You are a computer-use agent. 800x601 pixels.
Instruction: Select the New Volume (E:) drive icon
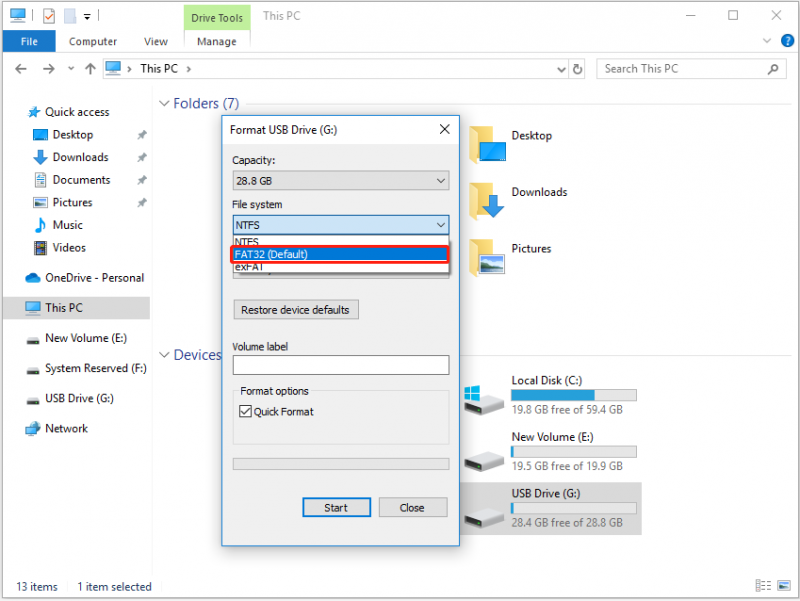point(484,461)
